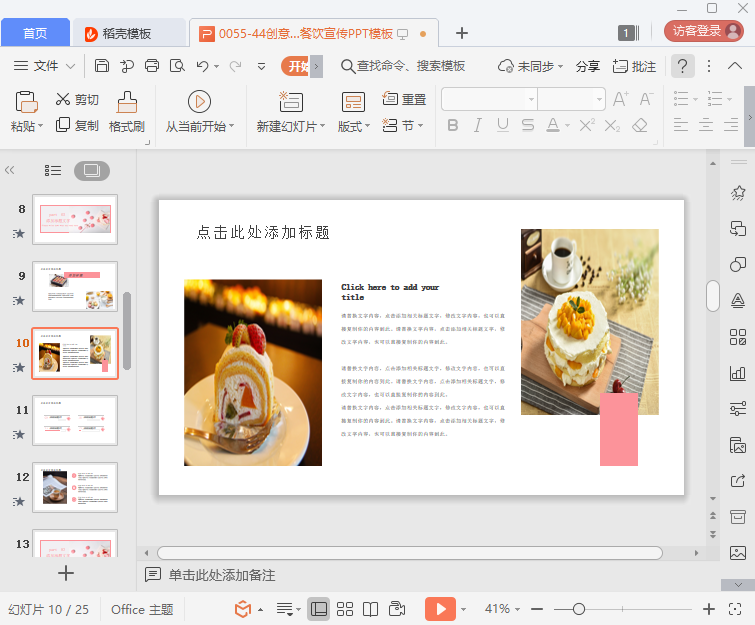Click the Clear Formatting eraser icon
The height and width of the screenshot is (625, 755).
640,126
